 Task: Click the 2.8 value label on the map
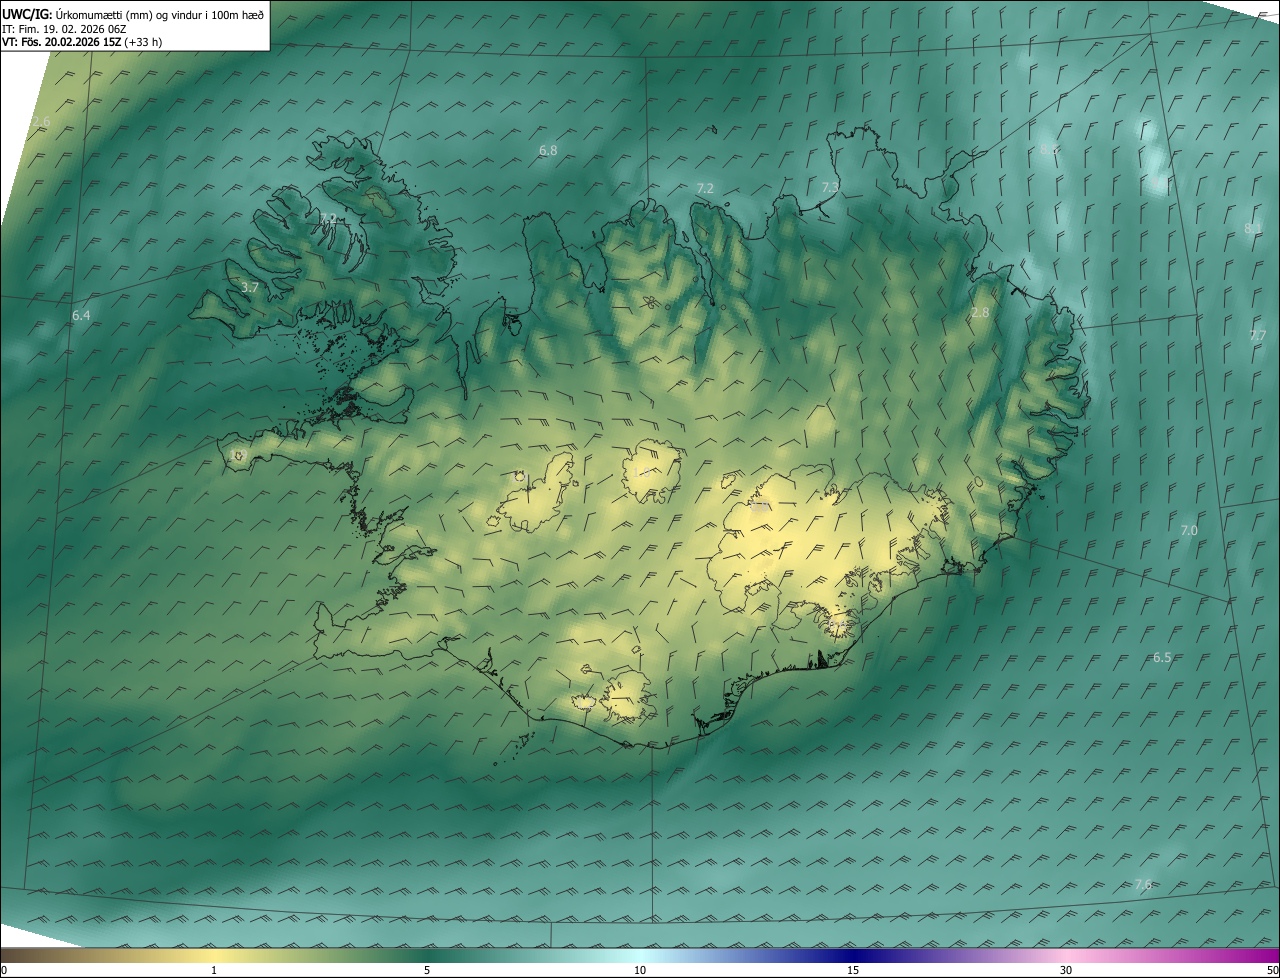pyautogui.click(x=980, y=313)
